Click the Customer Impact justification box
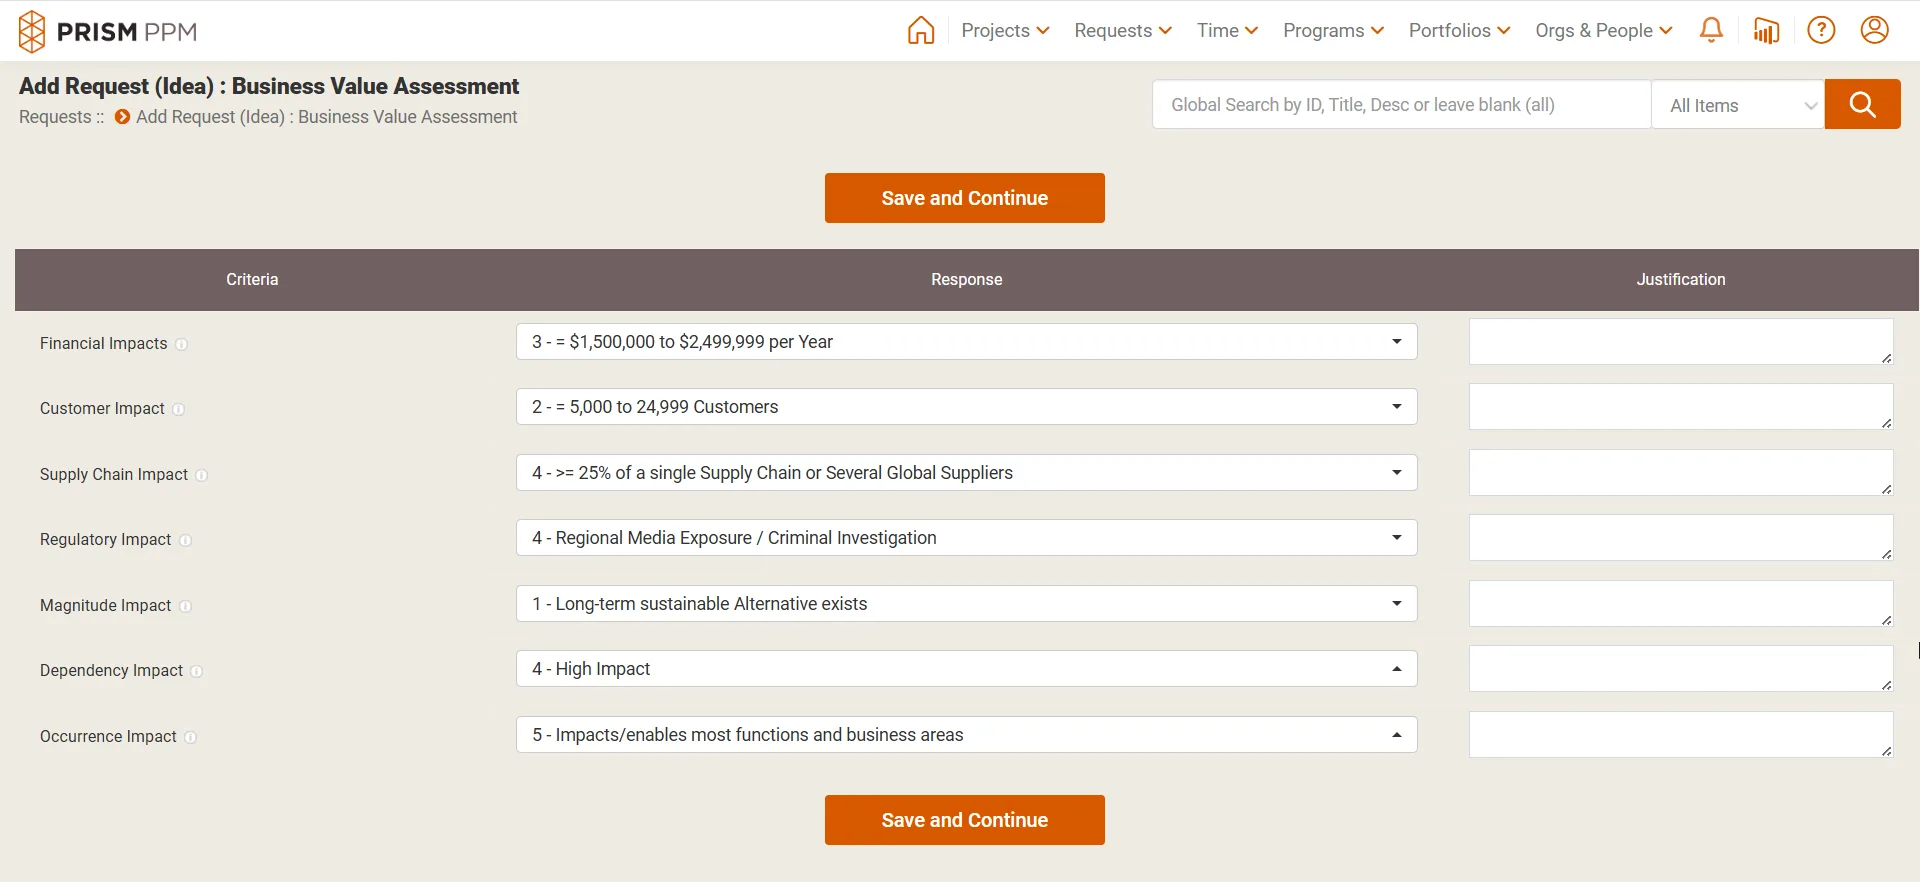The image size is (1920, 882). pyautogui.click(x=1681, y=406)
